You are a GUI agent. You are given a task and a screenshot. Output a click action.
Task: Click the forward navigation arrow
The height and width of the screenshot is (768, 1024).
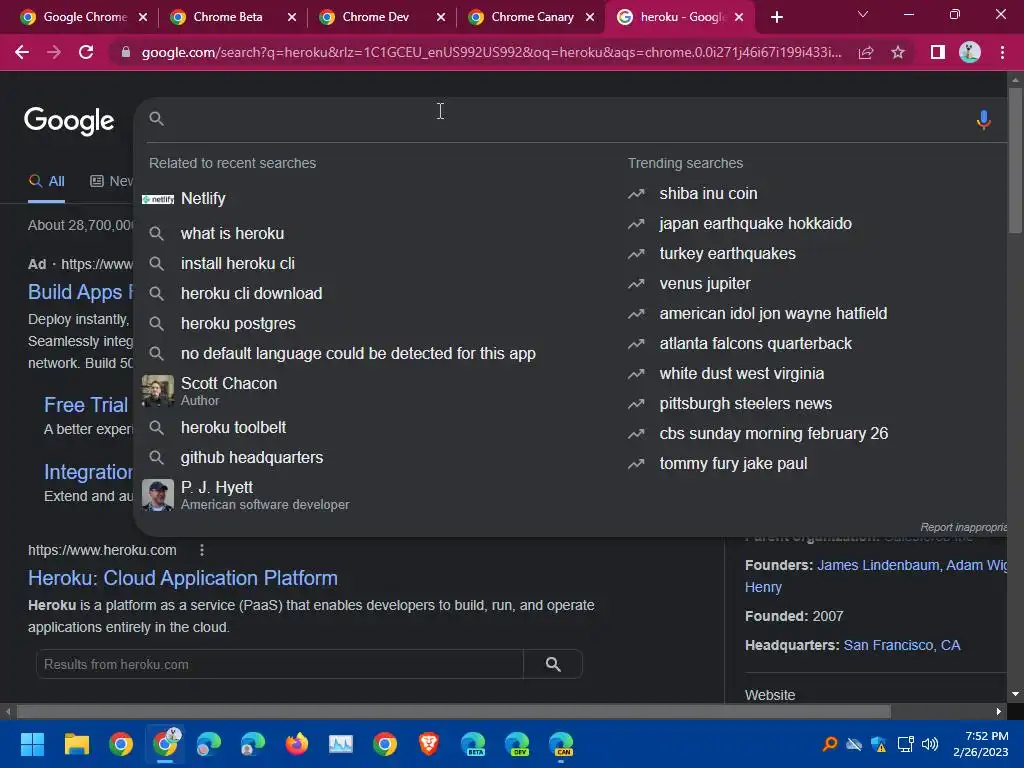coord(54,52)
